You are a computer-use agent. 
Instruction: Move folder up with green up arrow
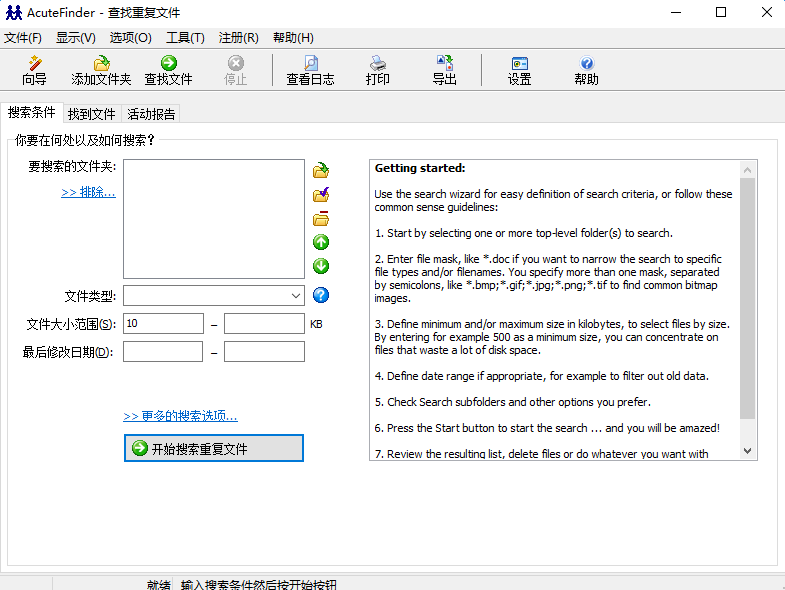point(321,242)
